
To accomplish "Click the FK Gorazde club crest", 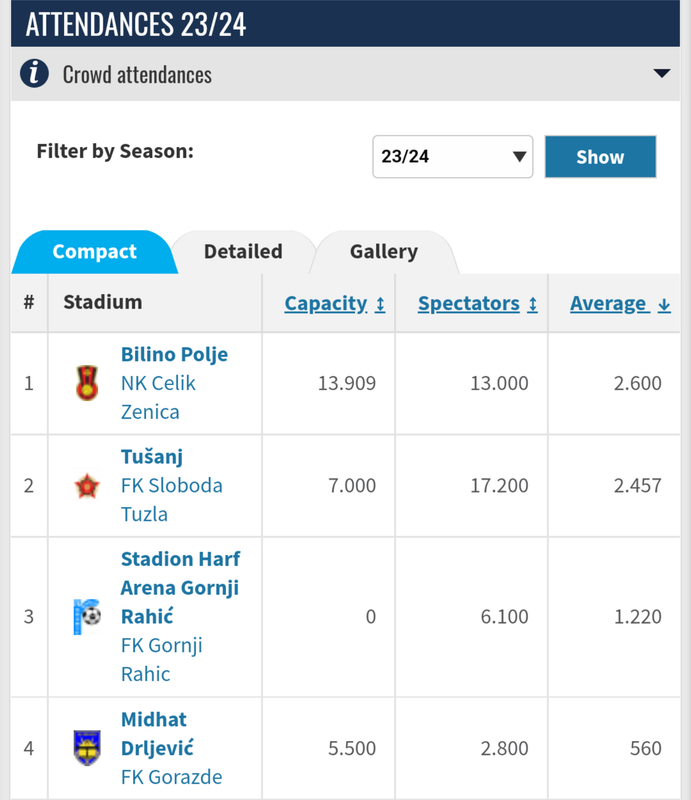I will [87, 748].
